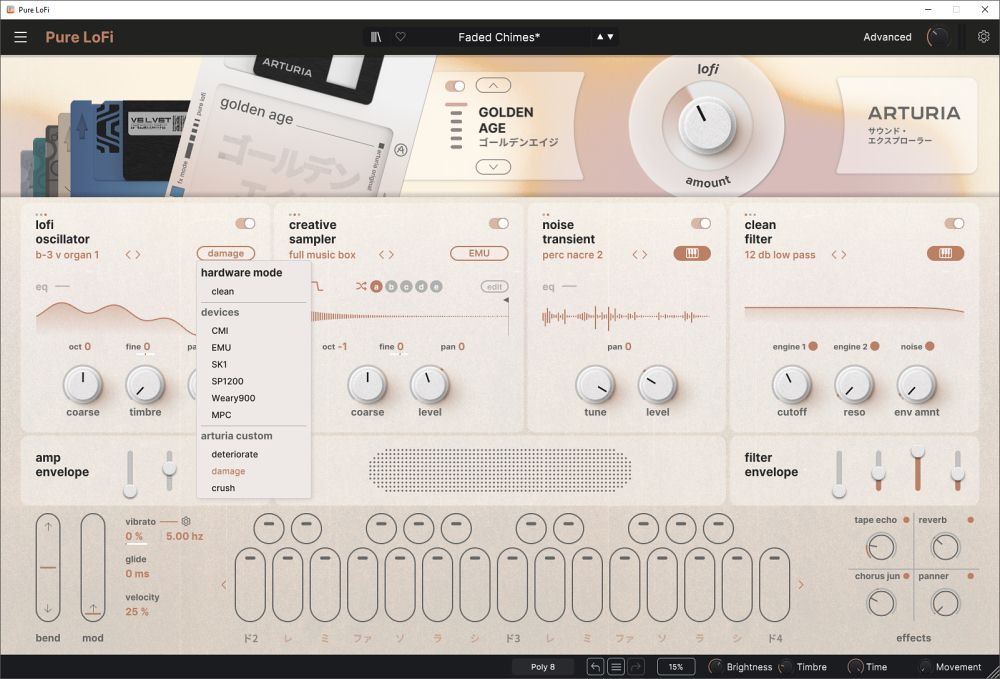Image resolution: width=1000 pixels, height=679 pixels.
Task: Toggle tape echo effect on/off dot
Action: pyautogui.click(x=906, y=520)
